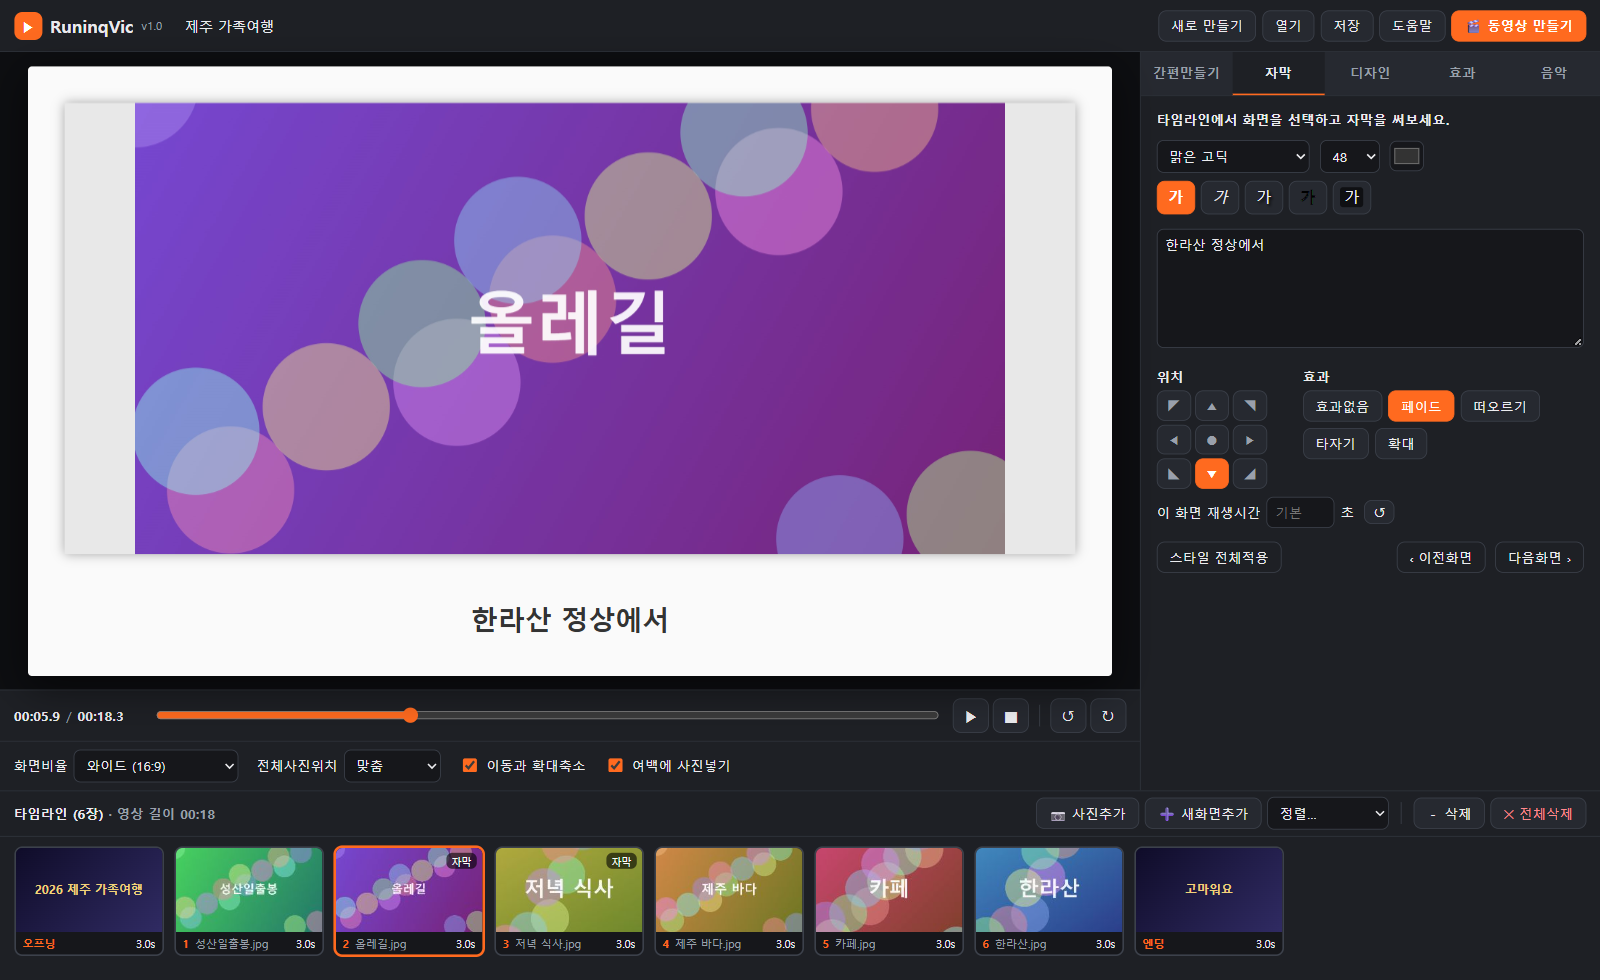Set subtitle position to center dot
1600x980 pixels.
[1212, 440]
